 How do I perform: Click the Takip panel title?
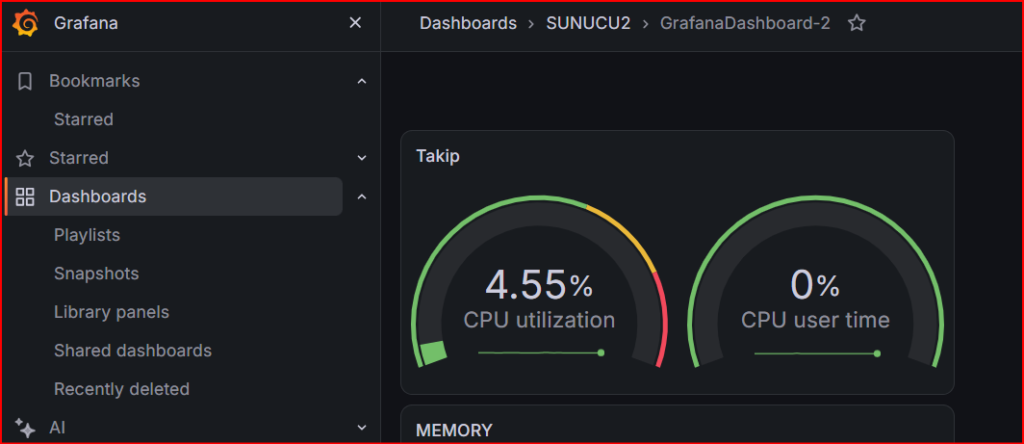pyautogui.click(x=438, y=157)
